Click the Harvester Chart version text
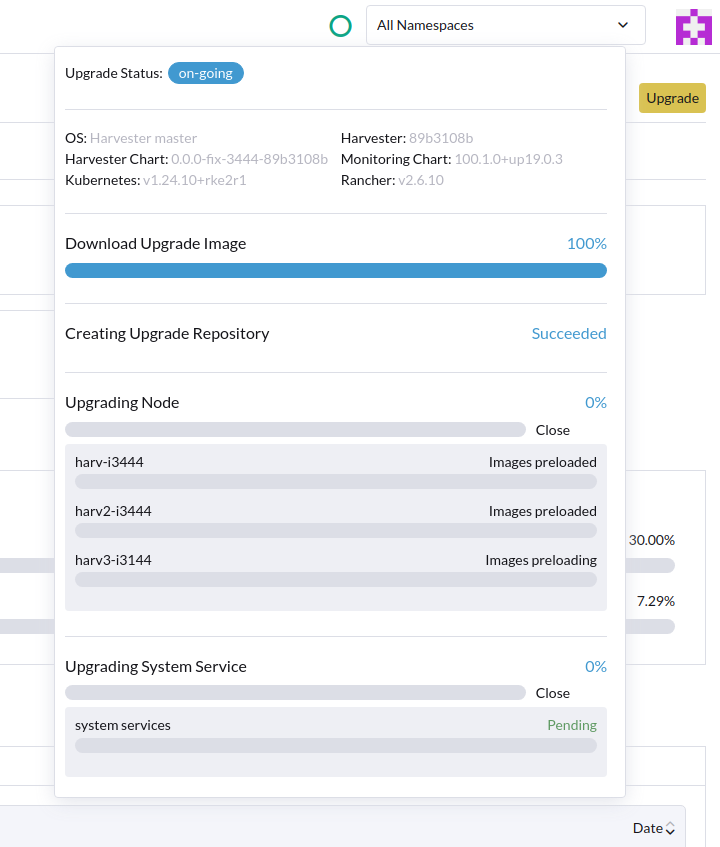This screenshot has width=720, height=847. (x=250, y=159)
